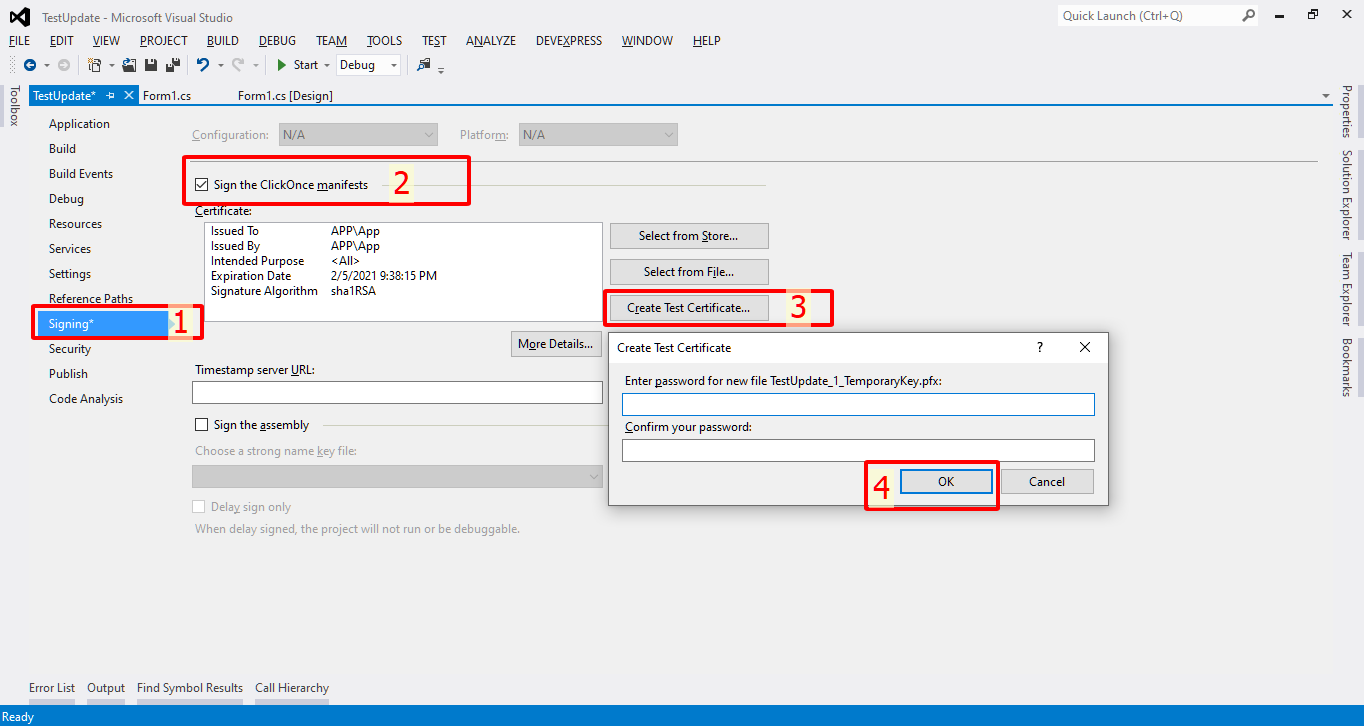
Task: Select the Build Events properties page
Action: (81, 174)
